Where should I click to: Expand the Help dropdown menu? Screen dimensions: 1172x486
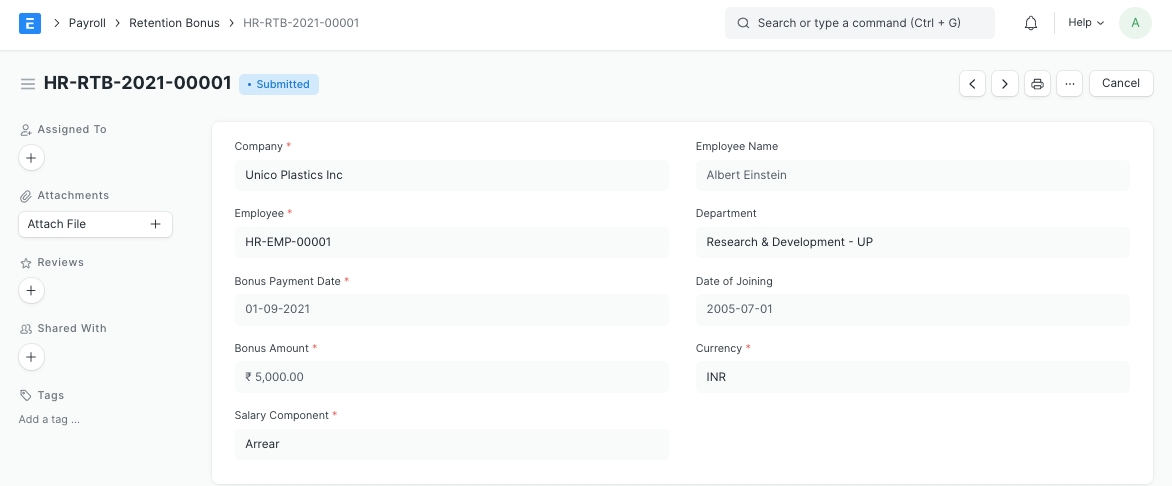[1086, 23]
